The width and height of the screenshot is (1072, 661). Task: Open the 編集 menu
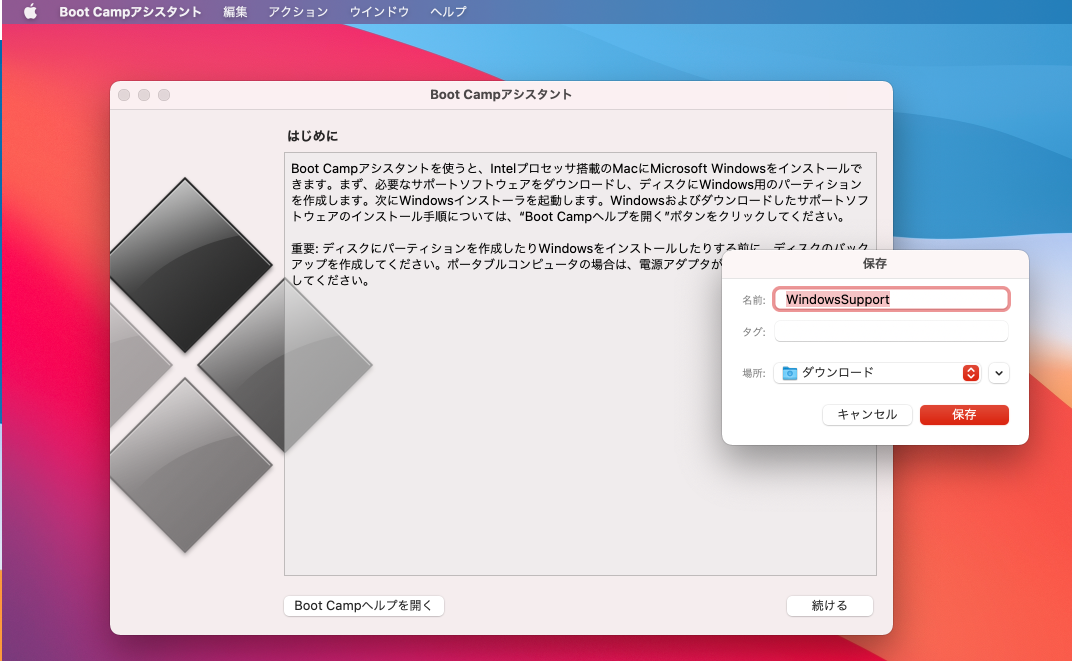234,12
